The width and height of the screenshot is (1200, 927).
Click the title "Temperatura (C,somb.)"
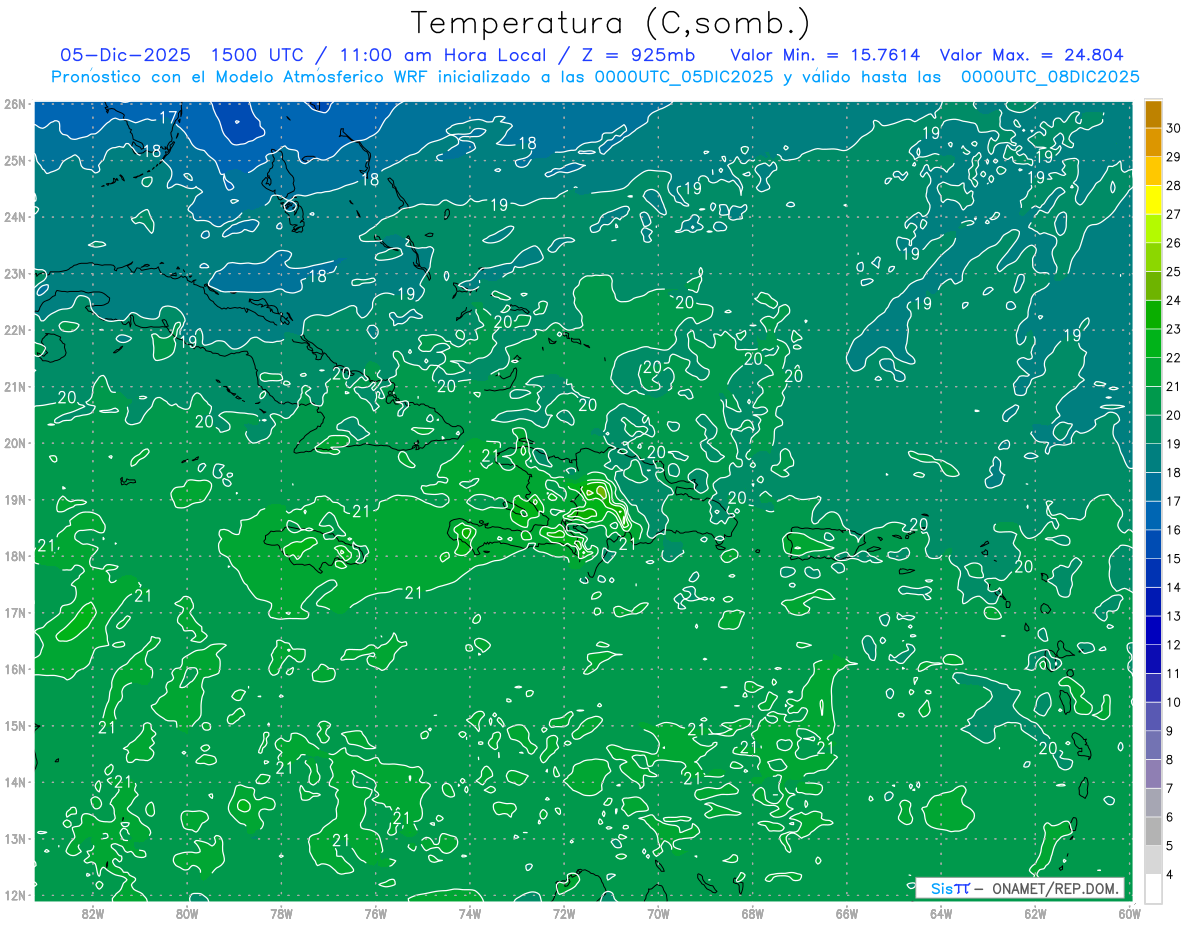pos(610,24)
